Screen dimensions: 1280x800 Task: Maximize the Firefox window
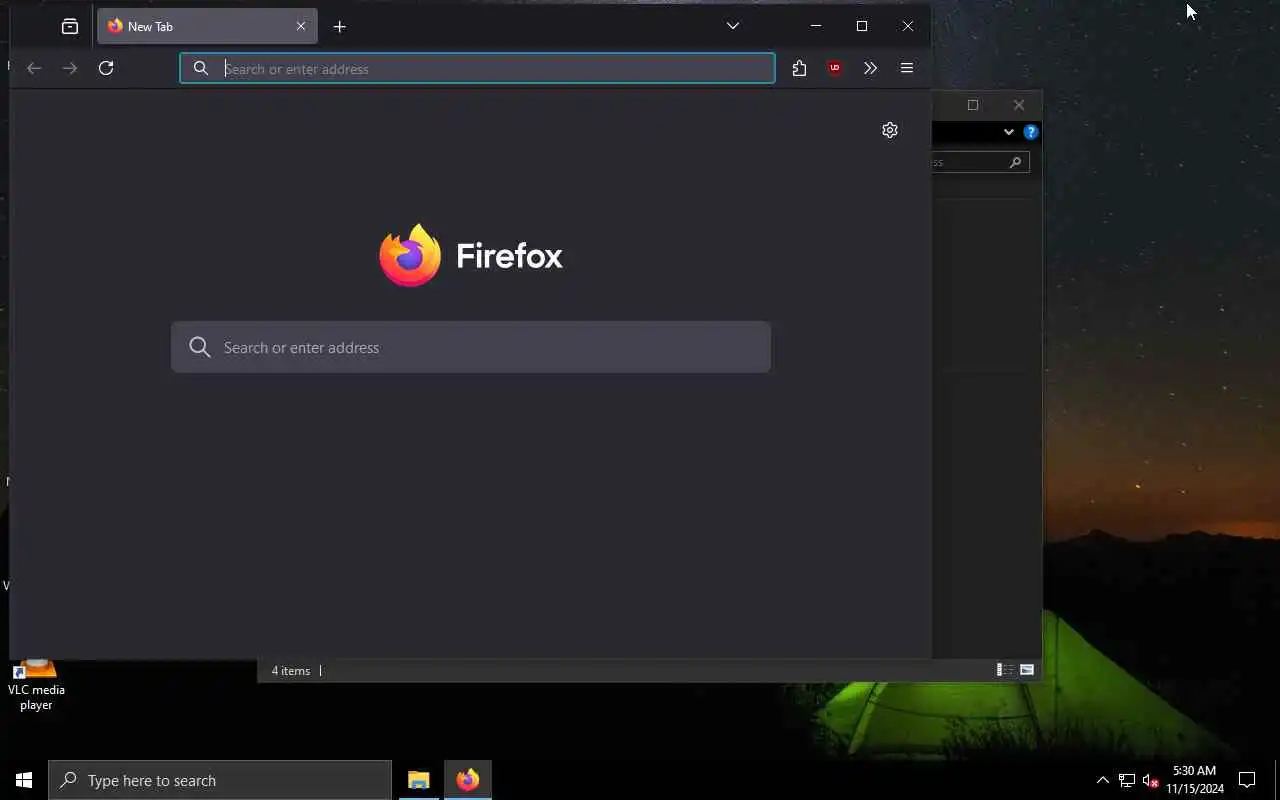point(862,26)
